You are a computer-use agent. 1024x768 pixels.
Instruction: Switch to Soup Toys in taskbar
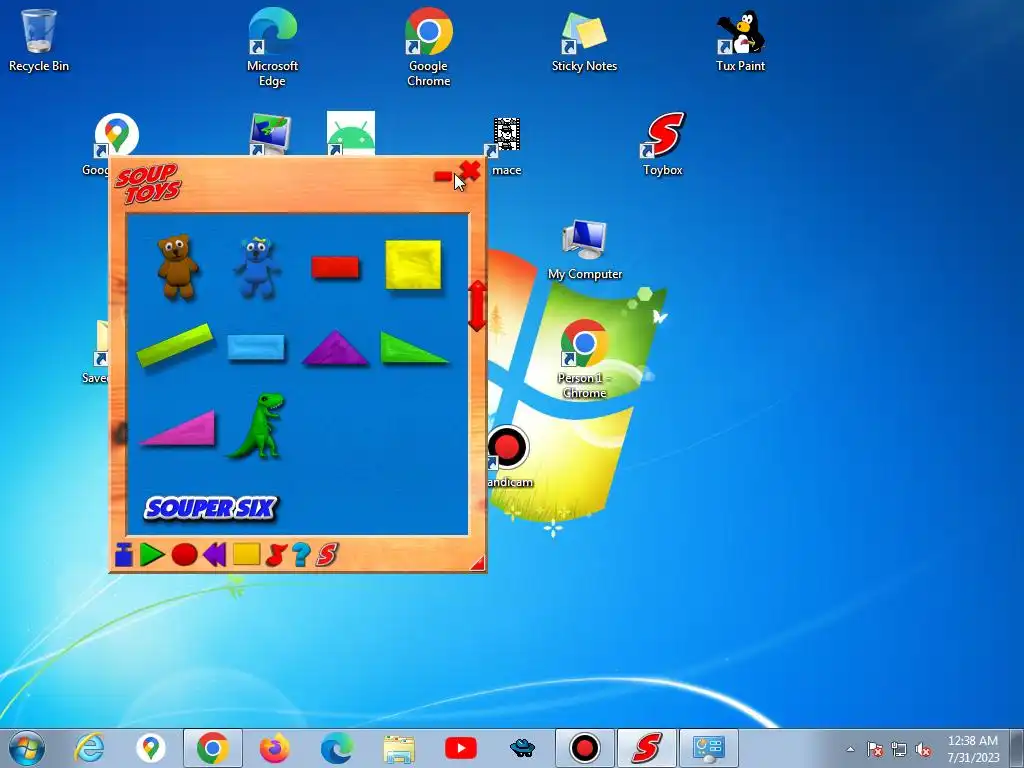647,748
